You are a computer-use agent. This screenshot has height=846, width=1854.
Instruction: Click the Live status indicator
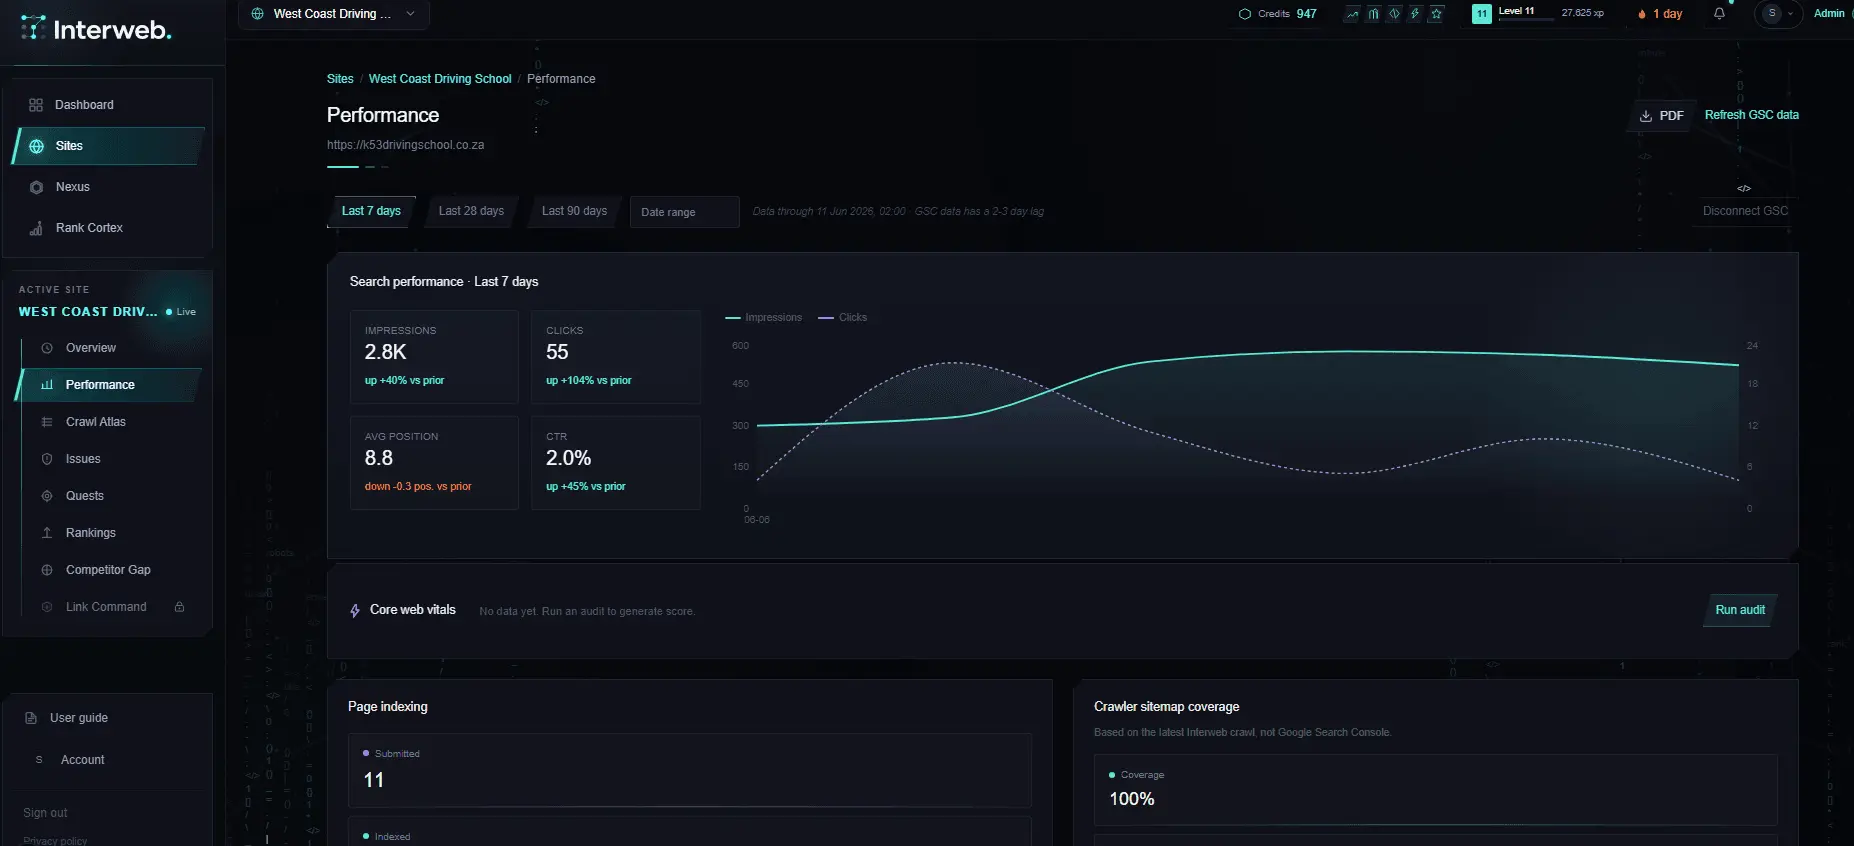tap(181, 312)
